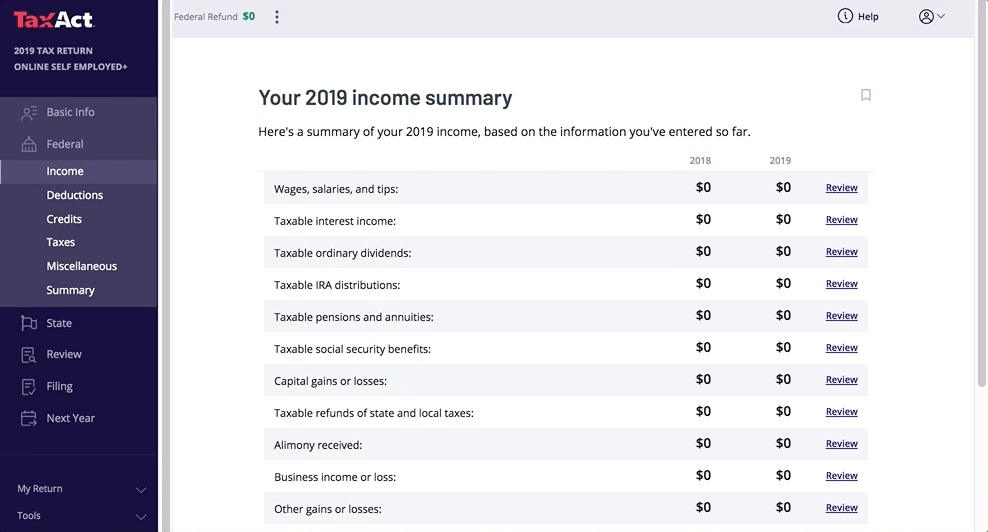Screen dimensions: 988x532
Task: Click the State flag icon
Action: (x=29, y=323)
